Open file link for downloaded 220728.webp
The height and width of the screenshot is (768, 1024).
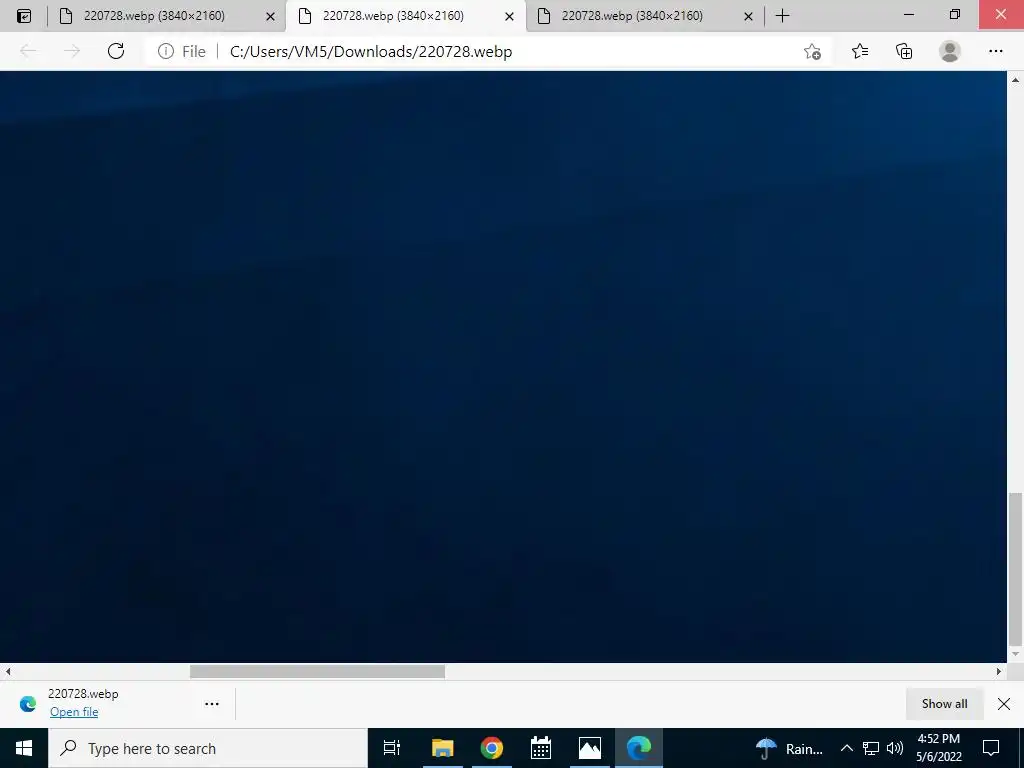74,712
